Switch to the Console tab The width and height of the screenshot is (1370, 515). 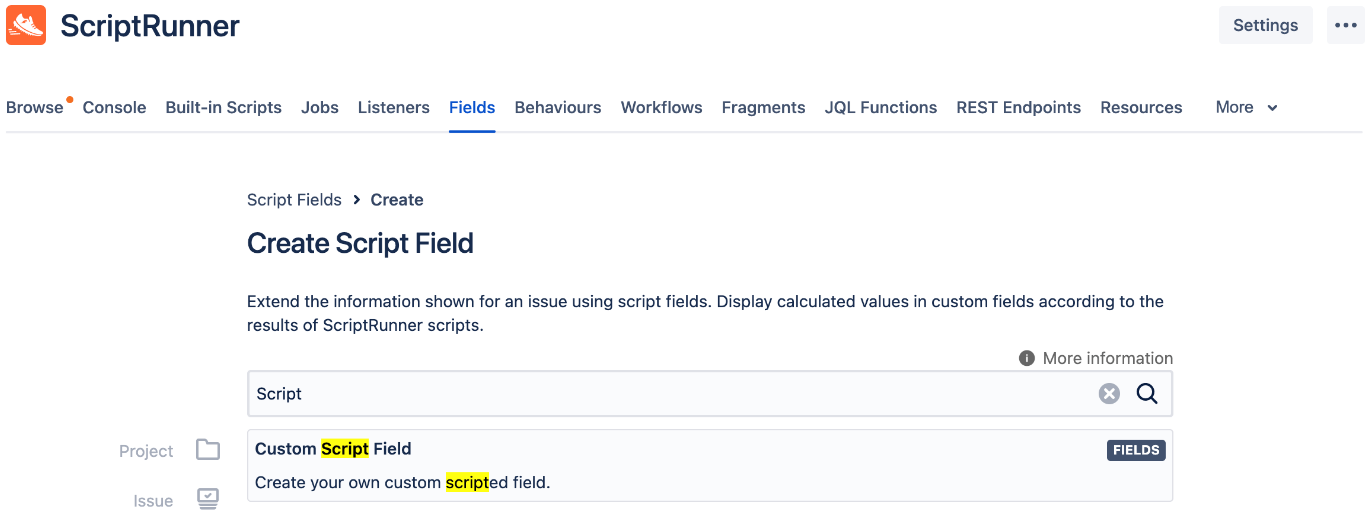tap(114, 107)
